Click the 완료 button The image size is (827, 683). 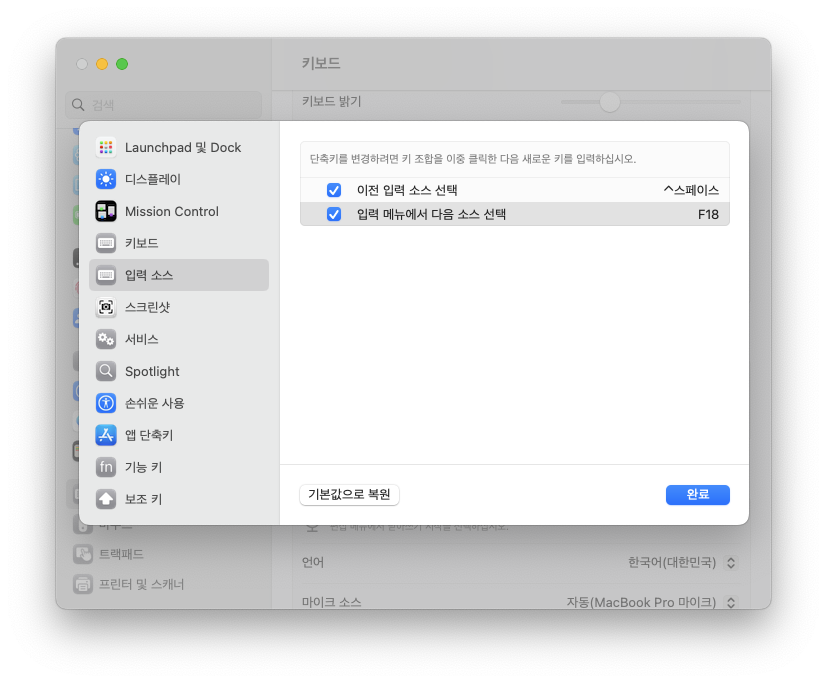coord(697,495)
